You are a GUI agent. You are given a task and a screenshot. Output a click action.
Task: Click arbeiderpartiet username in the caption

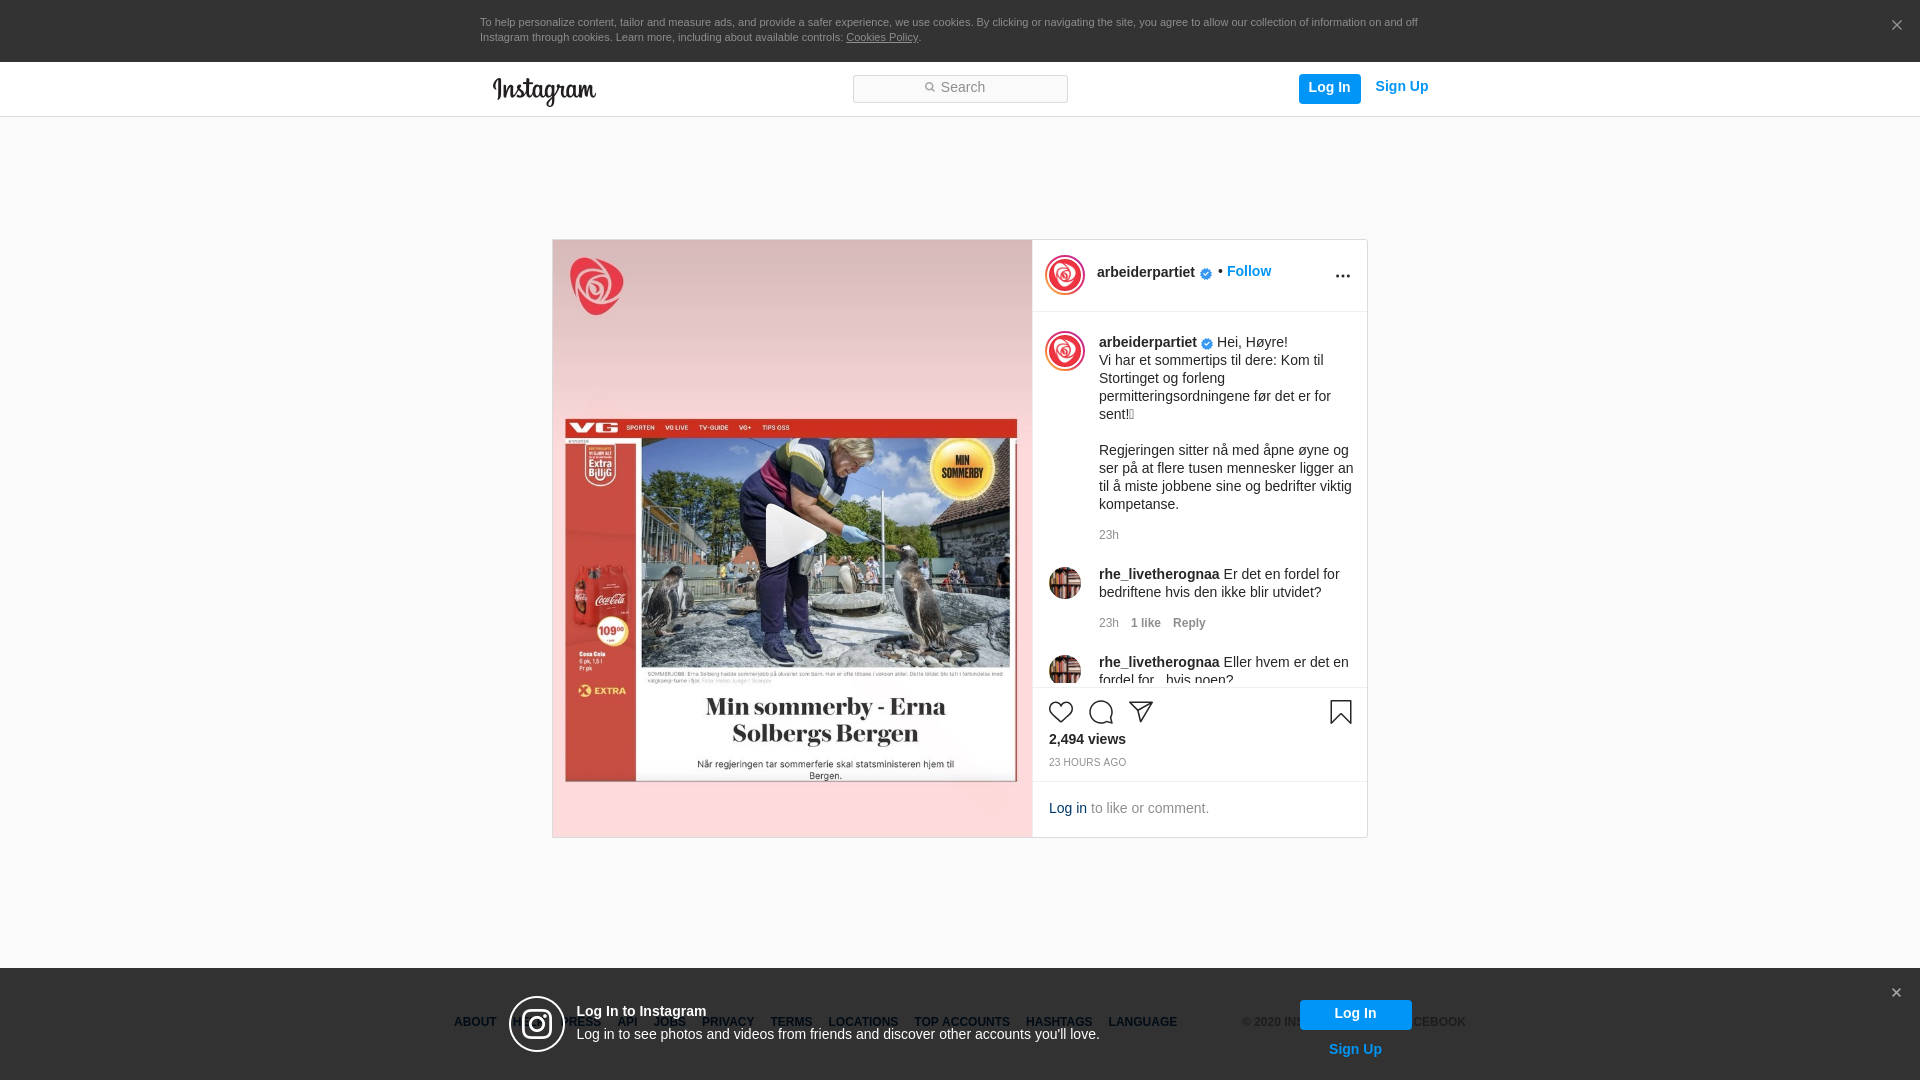click(x=1148, y=342)
